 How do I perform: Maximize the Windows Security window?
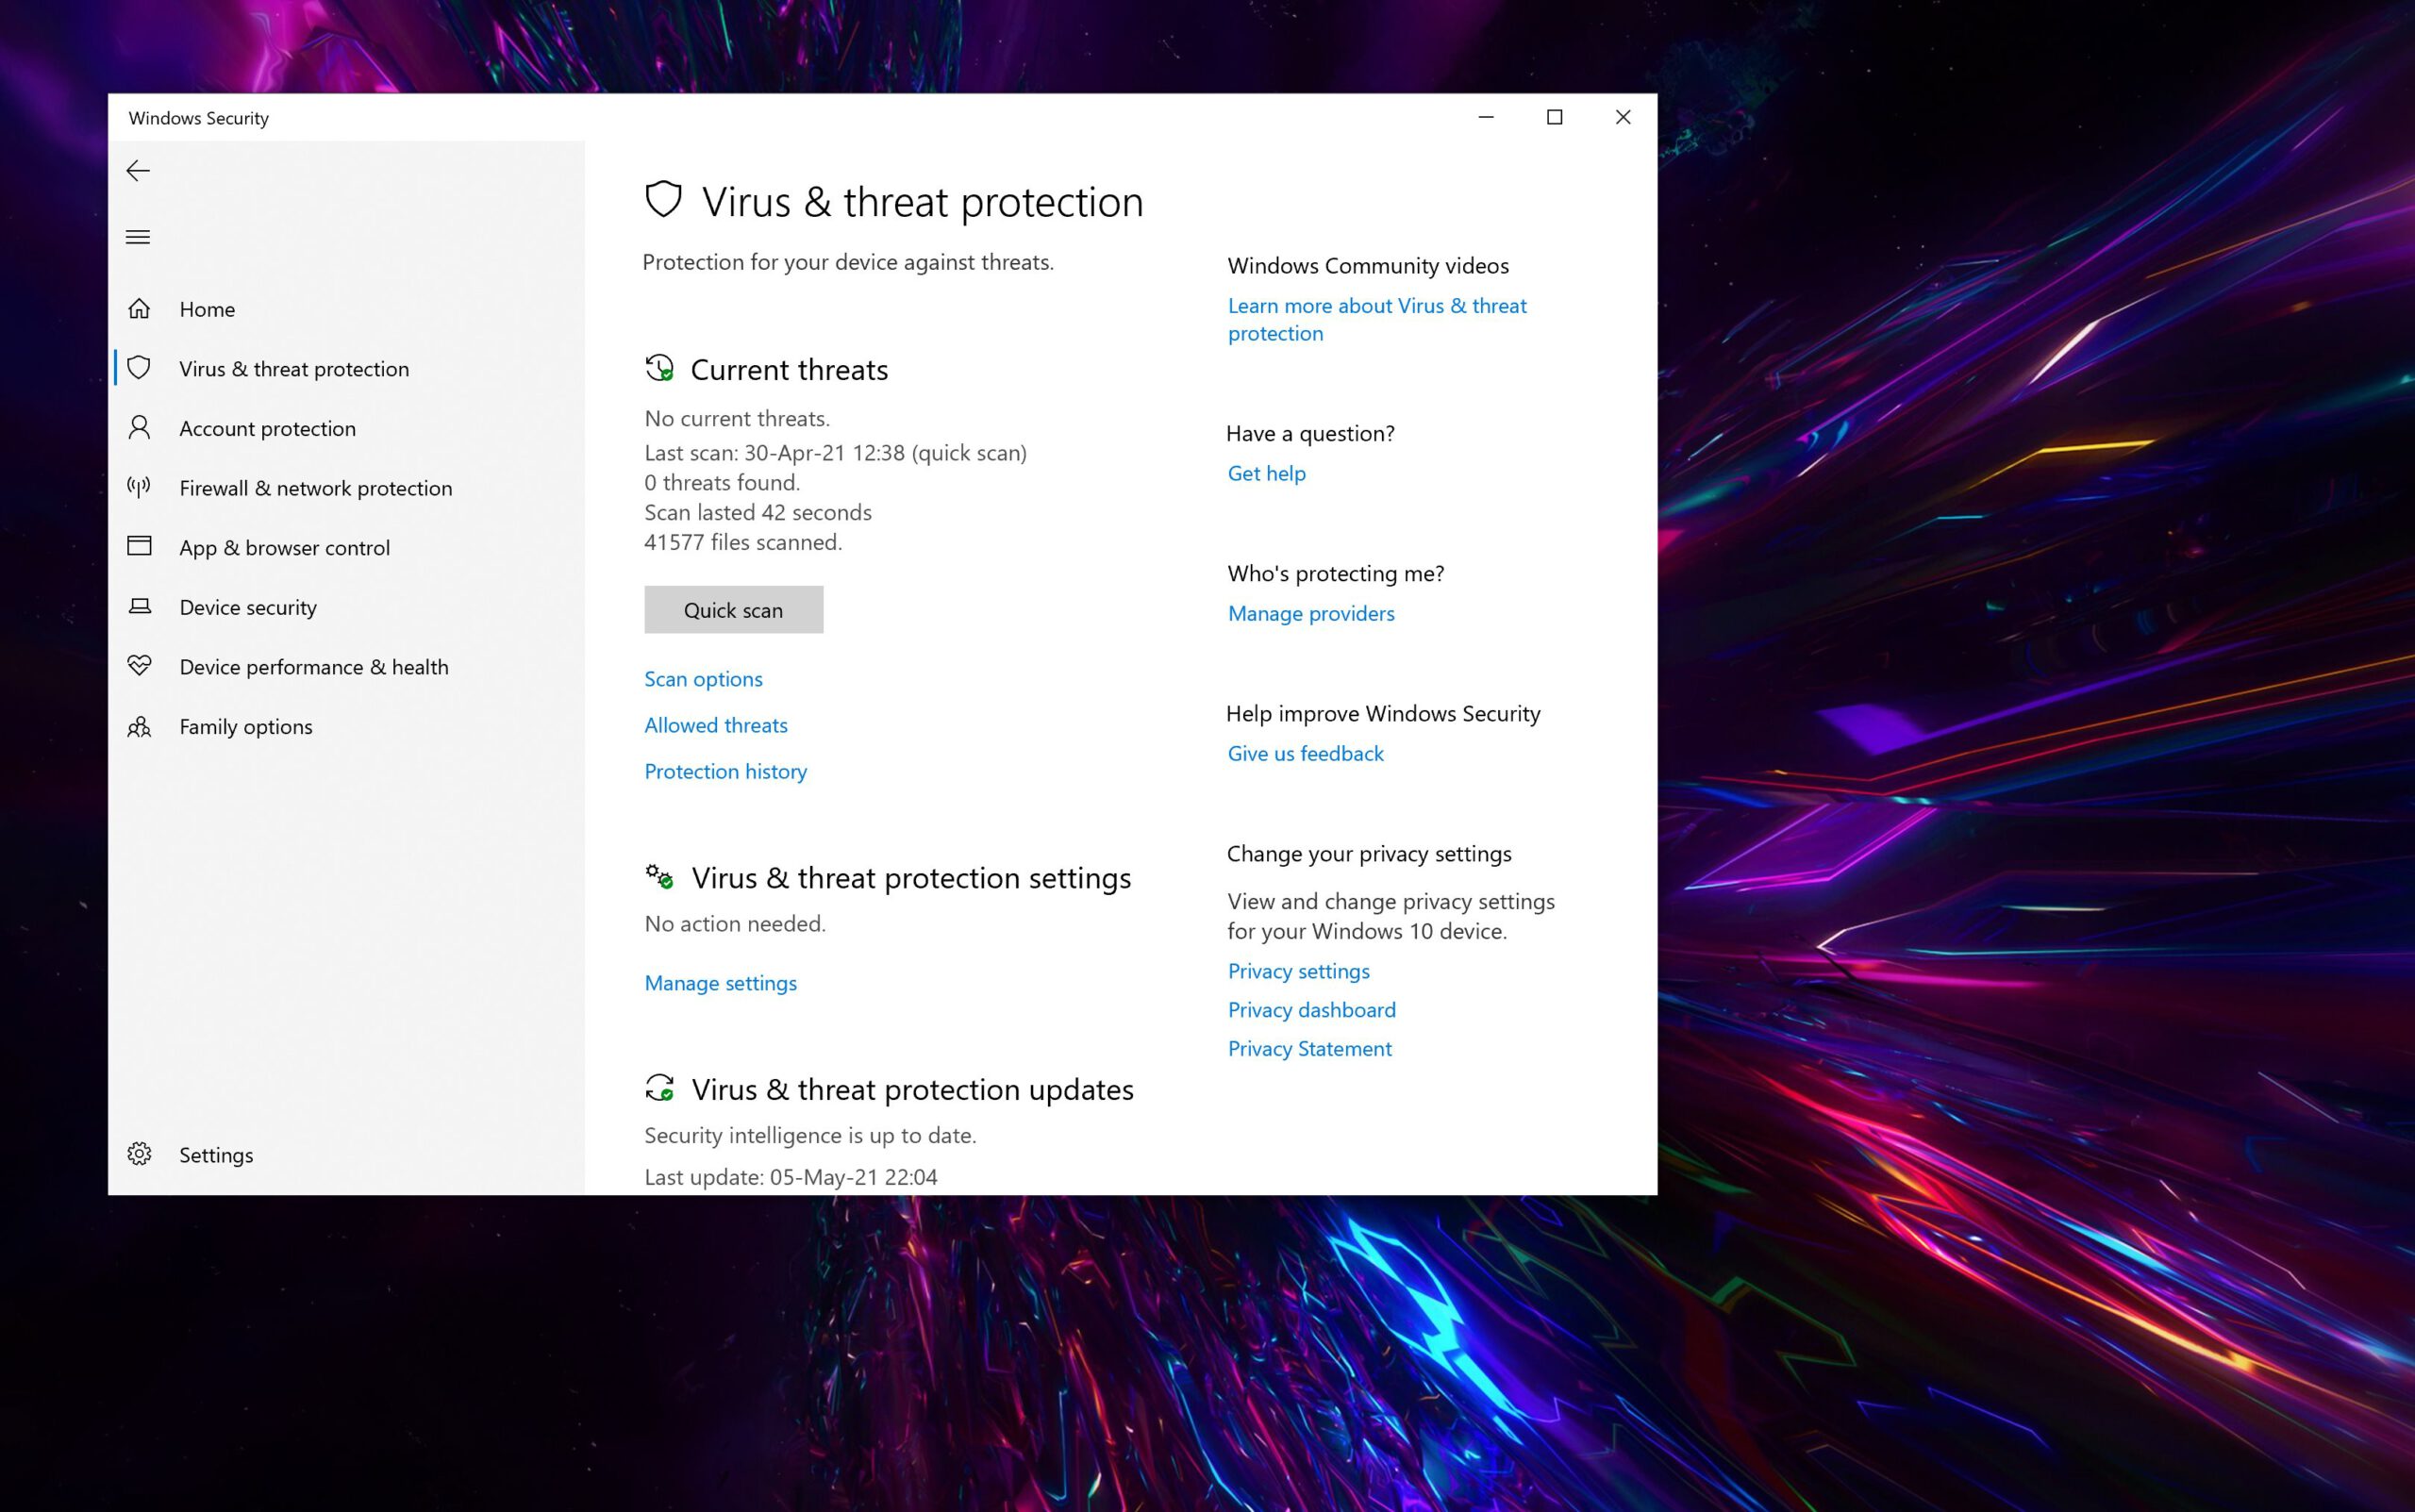[x=1554, y=117]
